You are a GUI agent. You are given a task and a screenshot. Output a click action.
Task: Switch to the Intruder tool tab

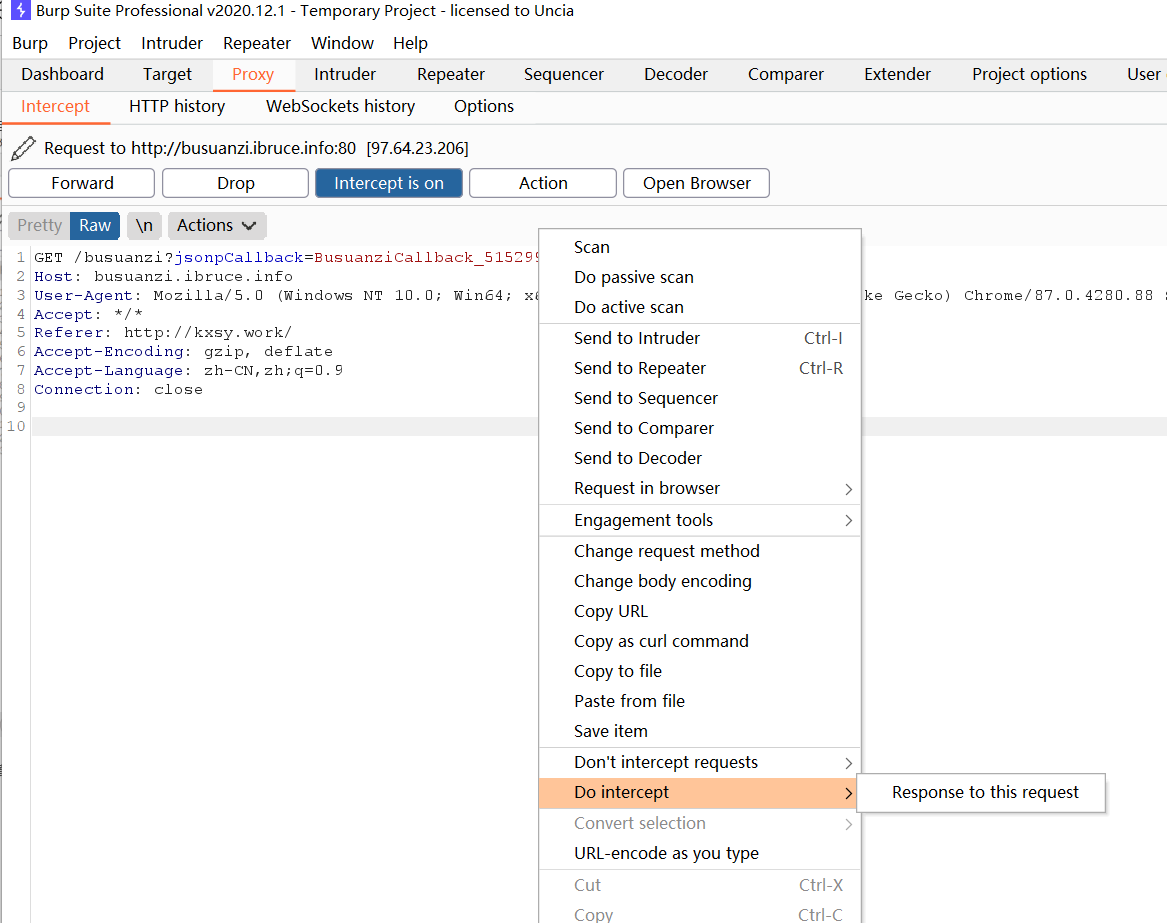click(345, 74)
